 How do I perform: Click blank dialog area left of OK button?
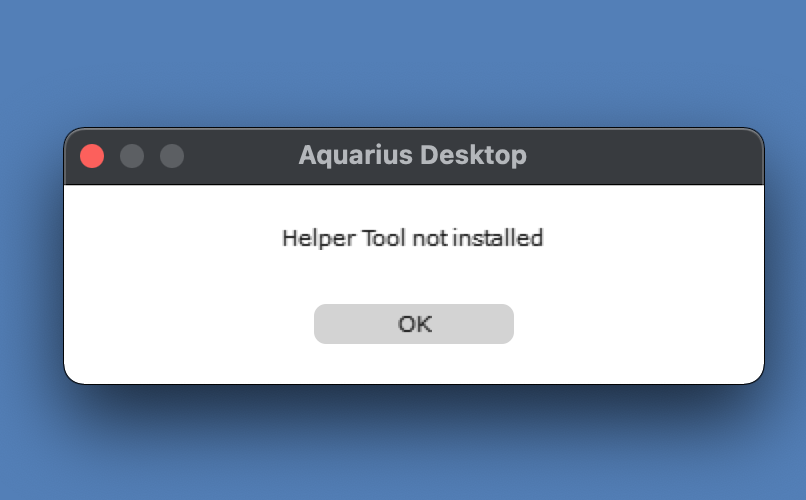[188, 324]
